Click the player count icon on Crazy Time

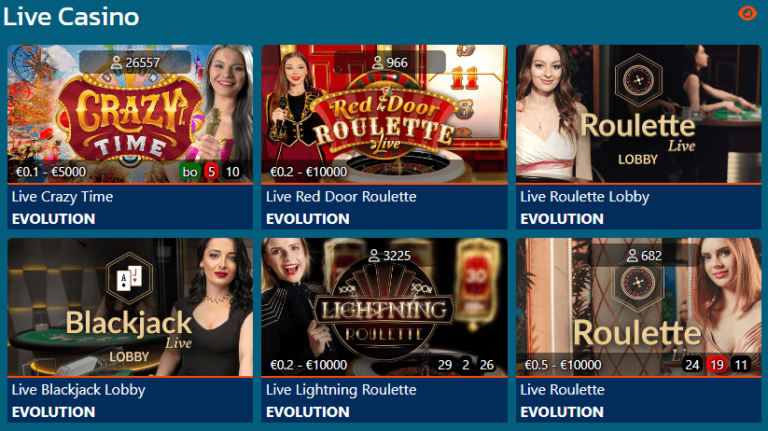point(116,63)
